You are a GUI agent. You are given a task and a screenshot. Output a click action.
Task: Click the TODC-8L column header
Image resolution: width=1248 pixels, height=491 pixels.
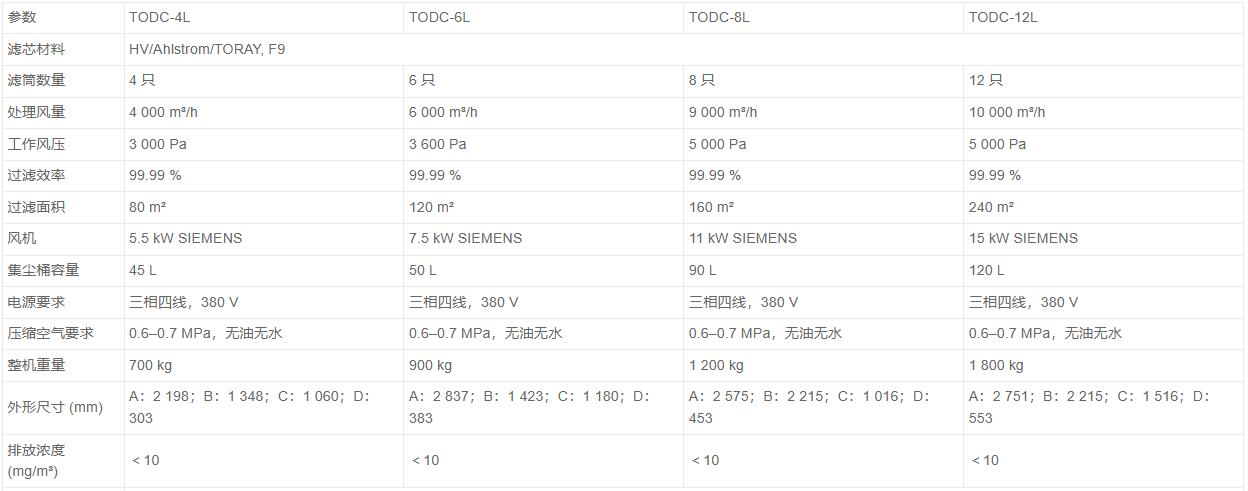[x=823, y=17]
